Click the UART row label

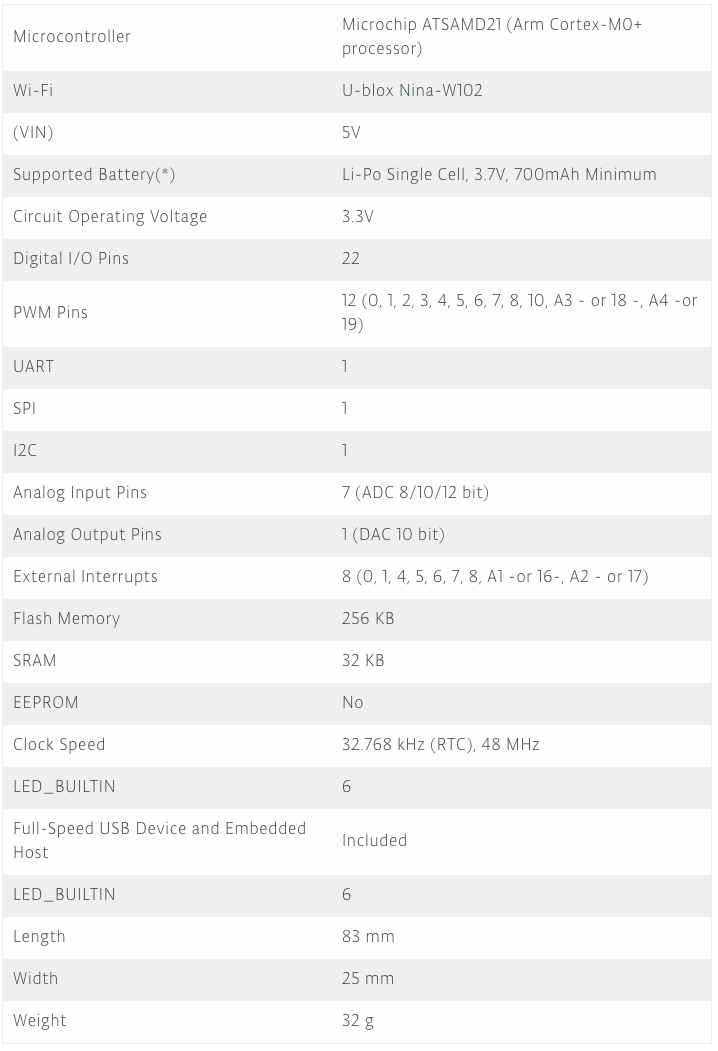coord(34,367)
